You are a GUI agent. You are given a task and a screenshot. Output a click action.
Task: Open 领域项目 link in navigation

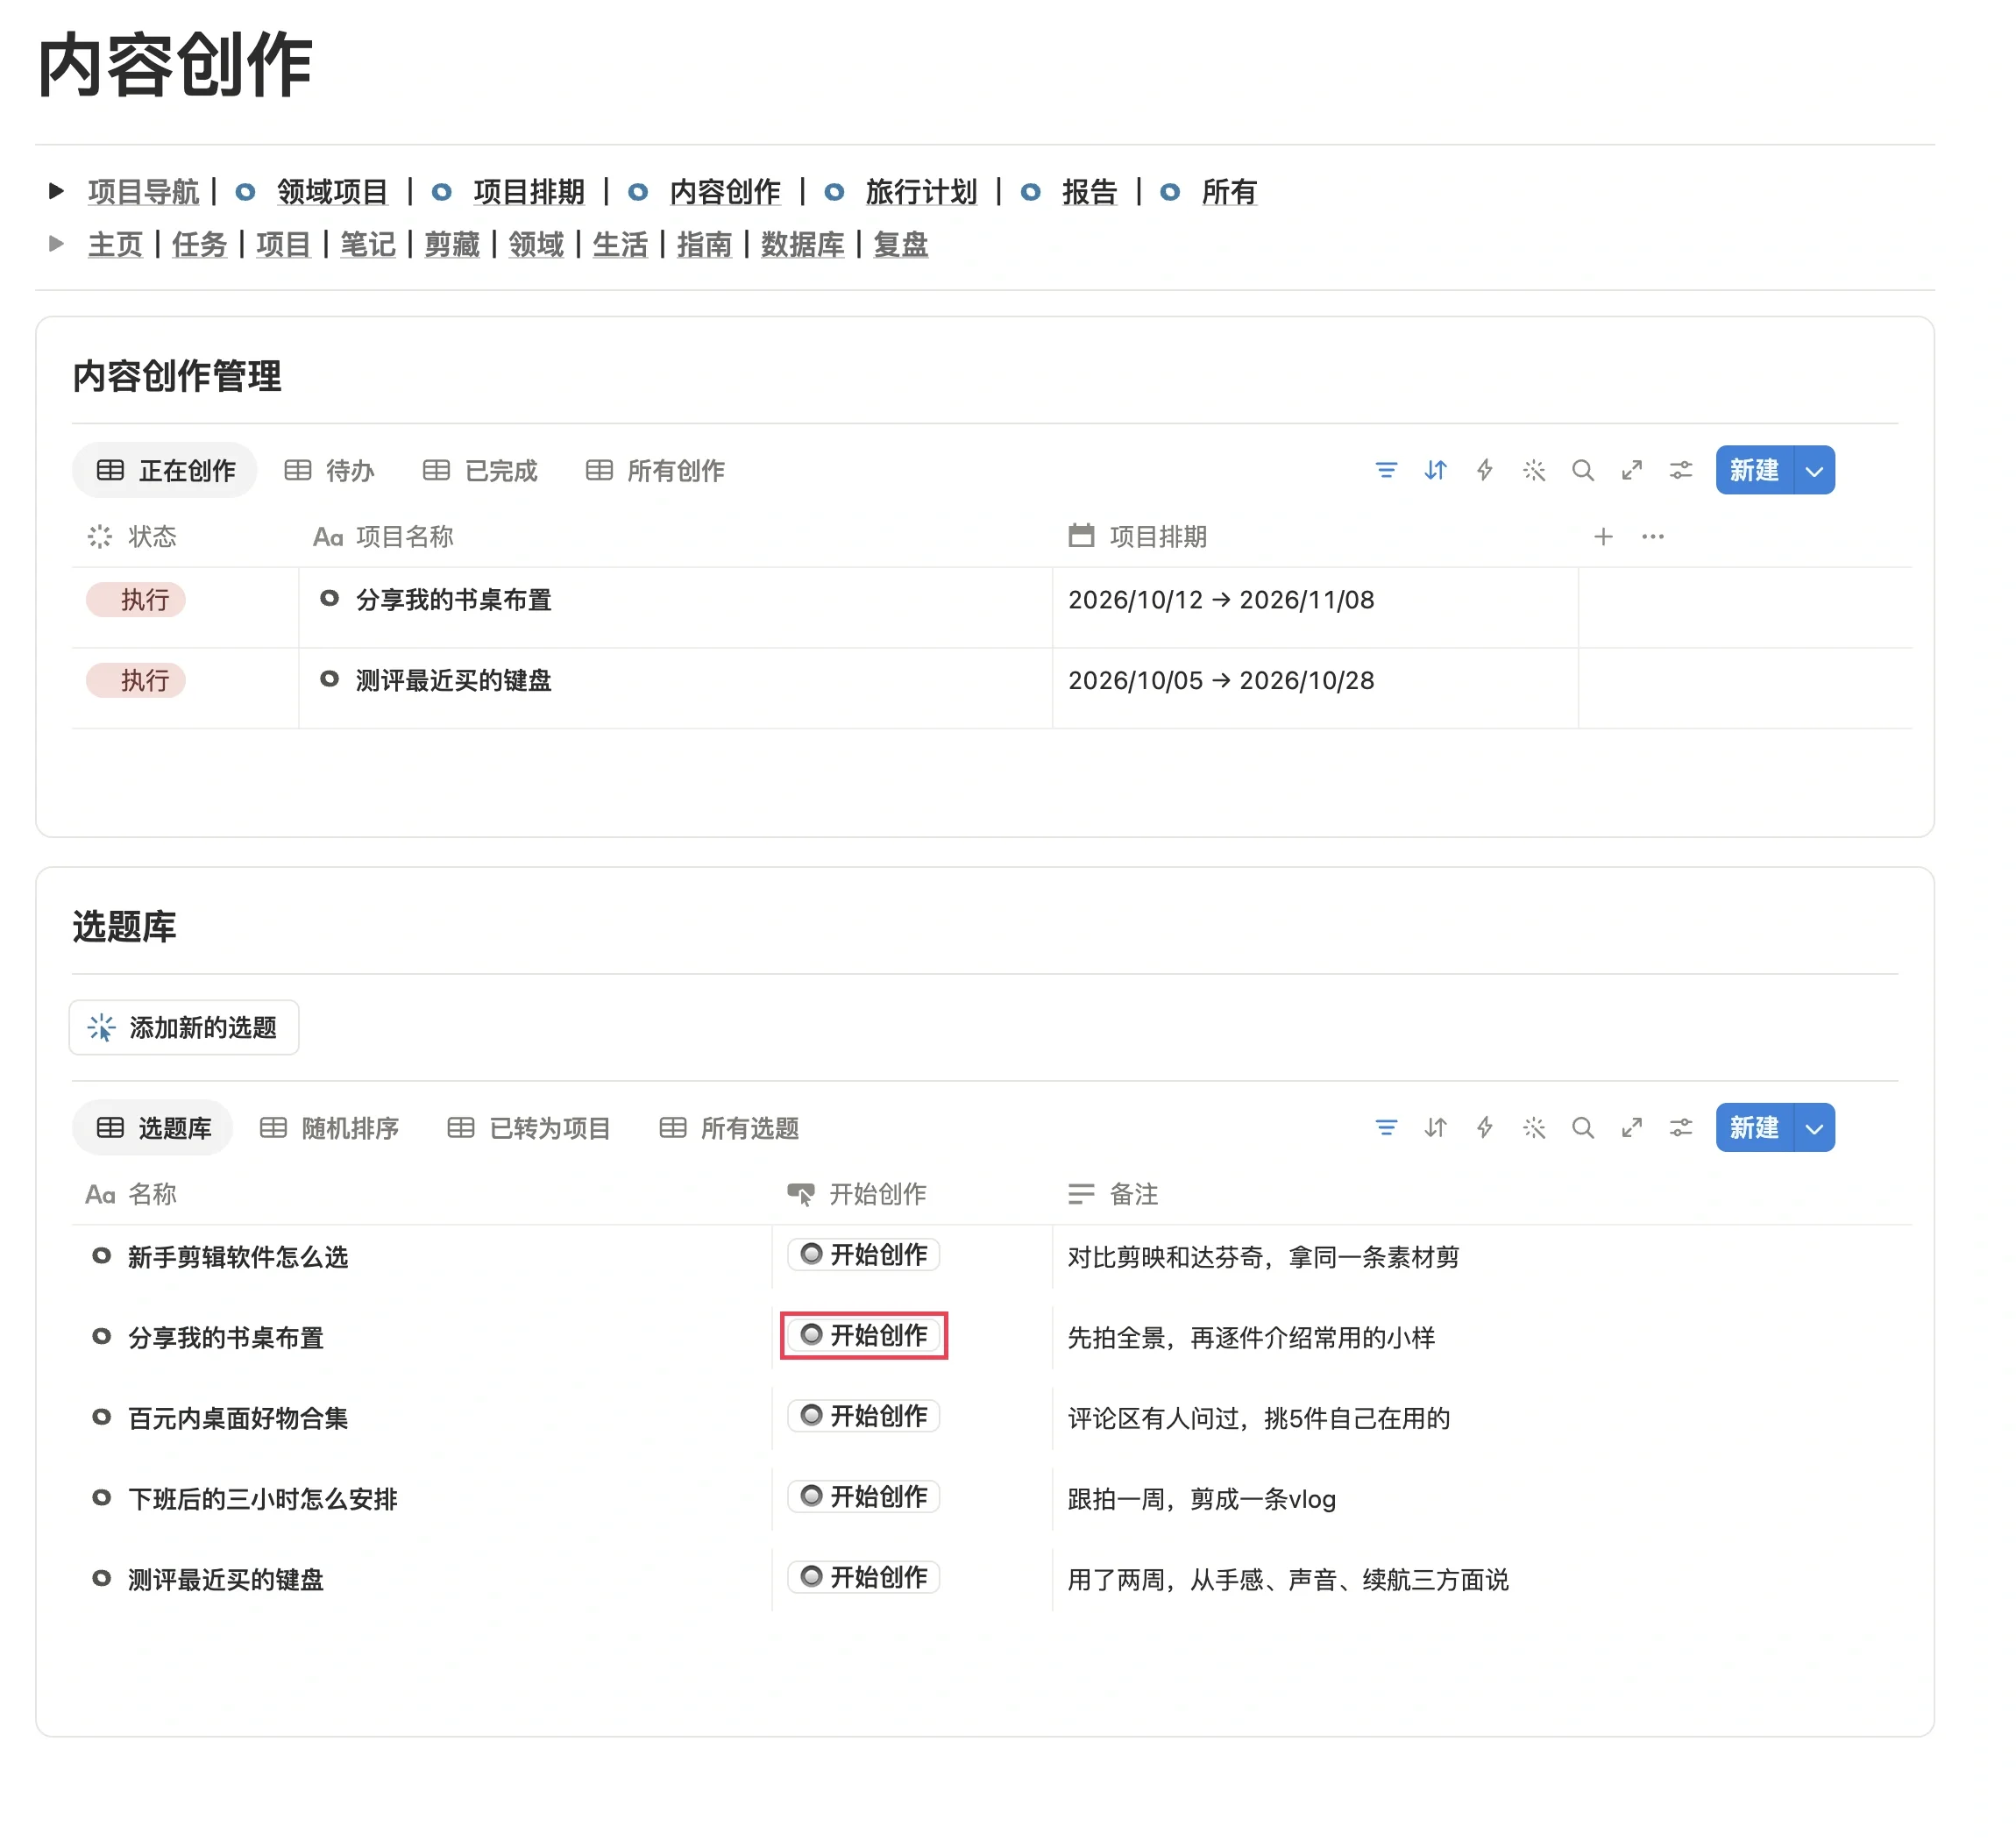coord(332,191)
